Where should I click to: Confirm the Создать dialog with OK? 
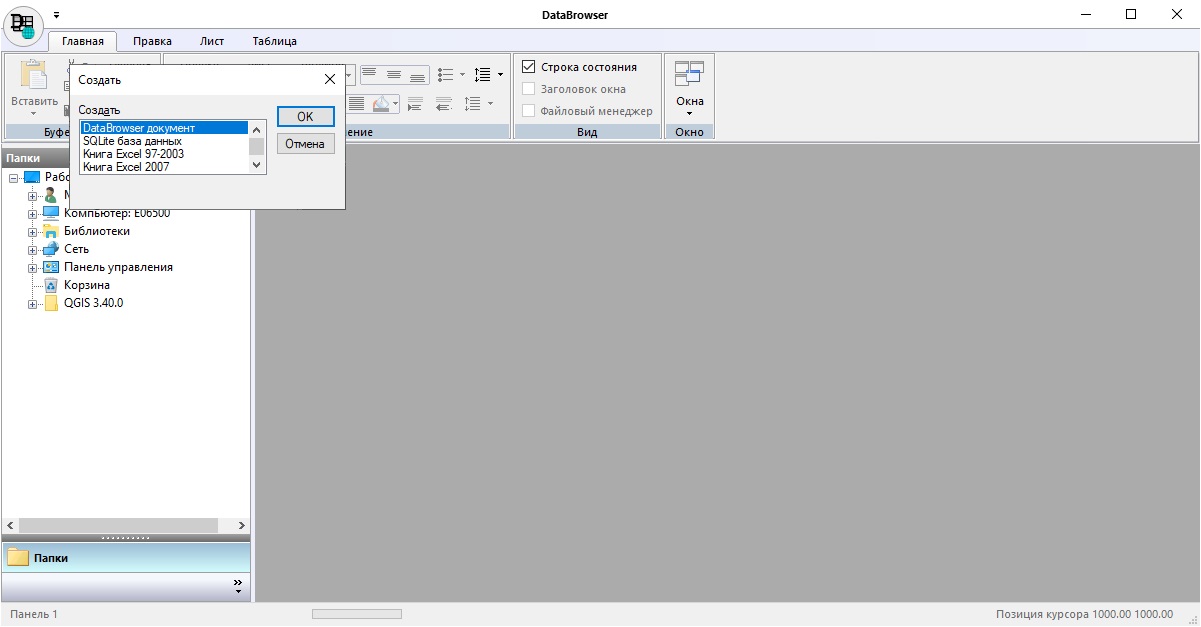tap(305, 116)
